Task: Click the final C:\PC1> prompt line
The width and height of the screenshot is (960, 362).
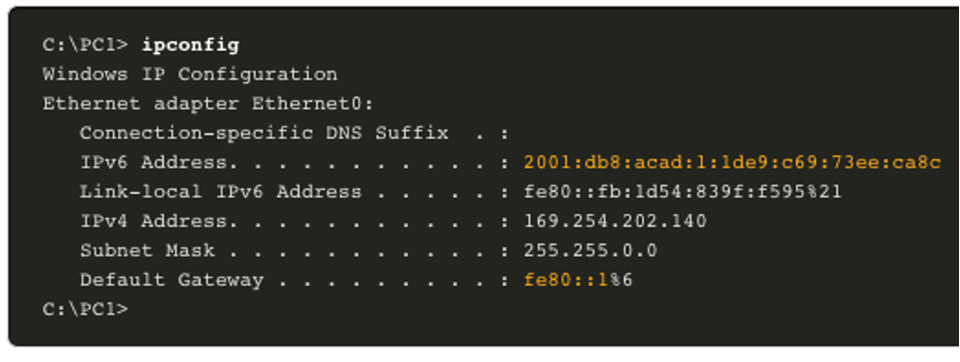Action: pos(86,309)
